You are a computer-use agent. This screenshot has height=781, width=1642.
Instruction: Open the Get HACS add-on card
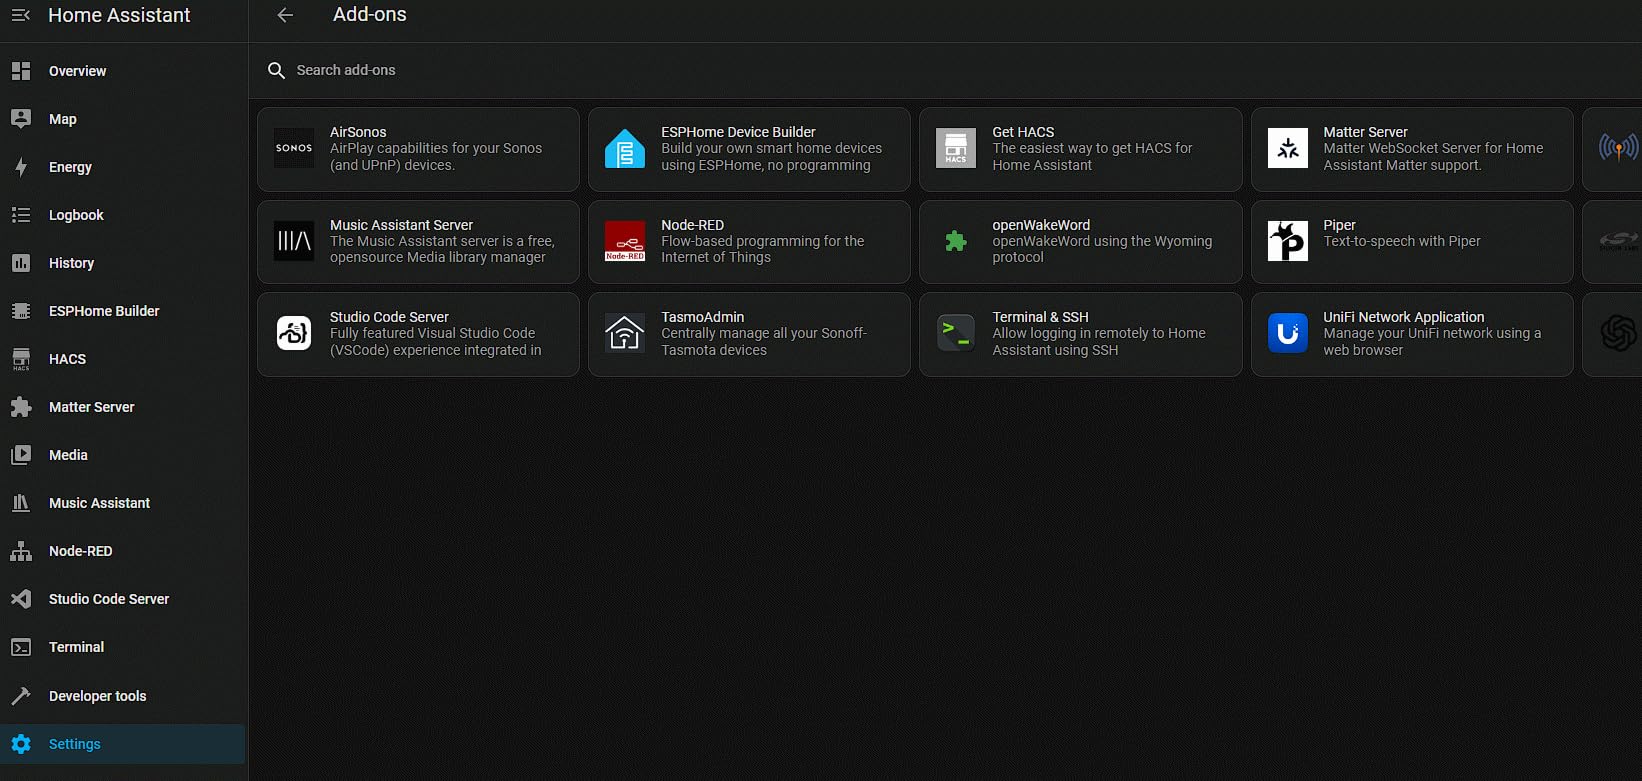1080,149
